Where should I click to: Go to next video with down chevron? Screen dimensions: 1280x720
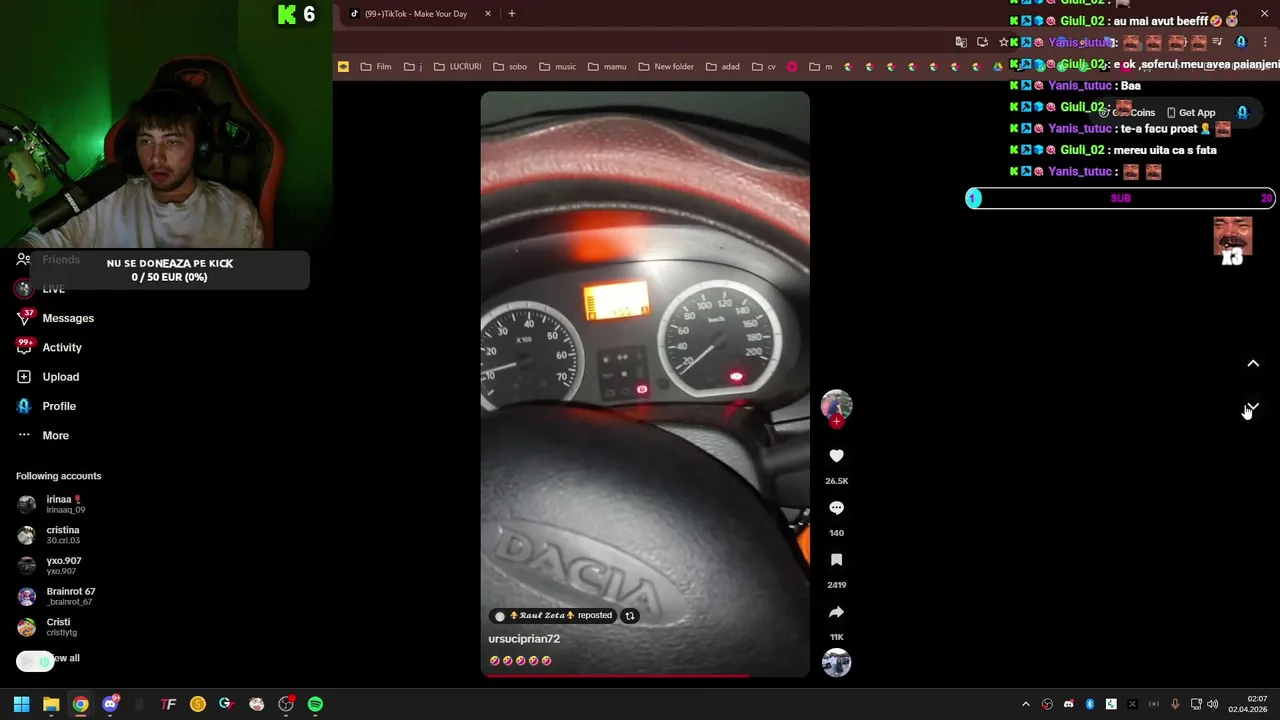[1253, 408]
